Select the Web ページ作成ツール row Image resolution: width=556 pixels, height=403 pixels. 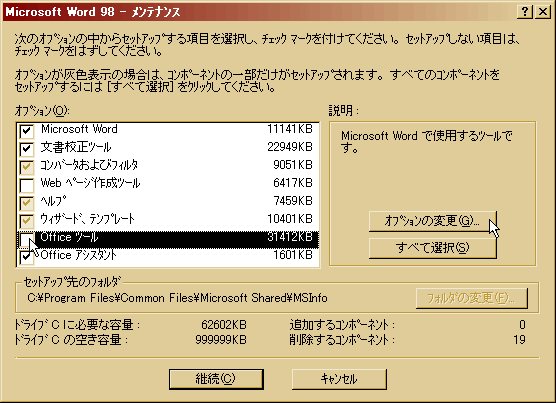(x=168, y=183)
